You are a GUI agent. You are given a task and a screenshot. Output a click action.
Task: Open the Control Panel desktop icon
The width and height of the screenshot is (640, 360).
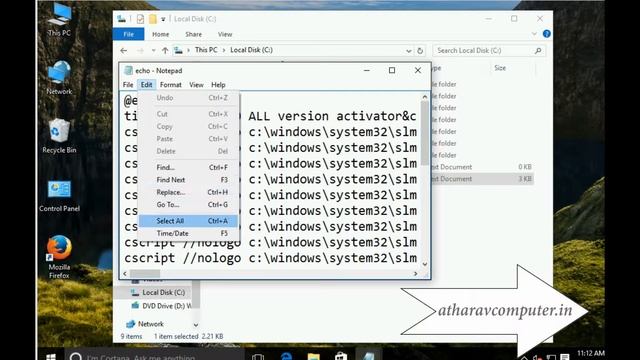coord(59,196)
